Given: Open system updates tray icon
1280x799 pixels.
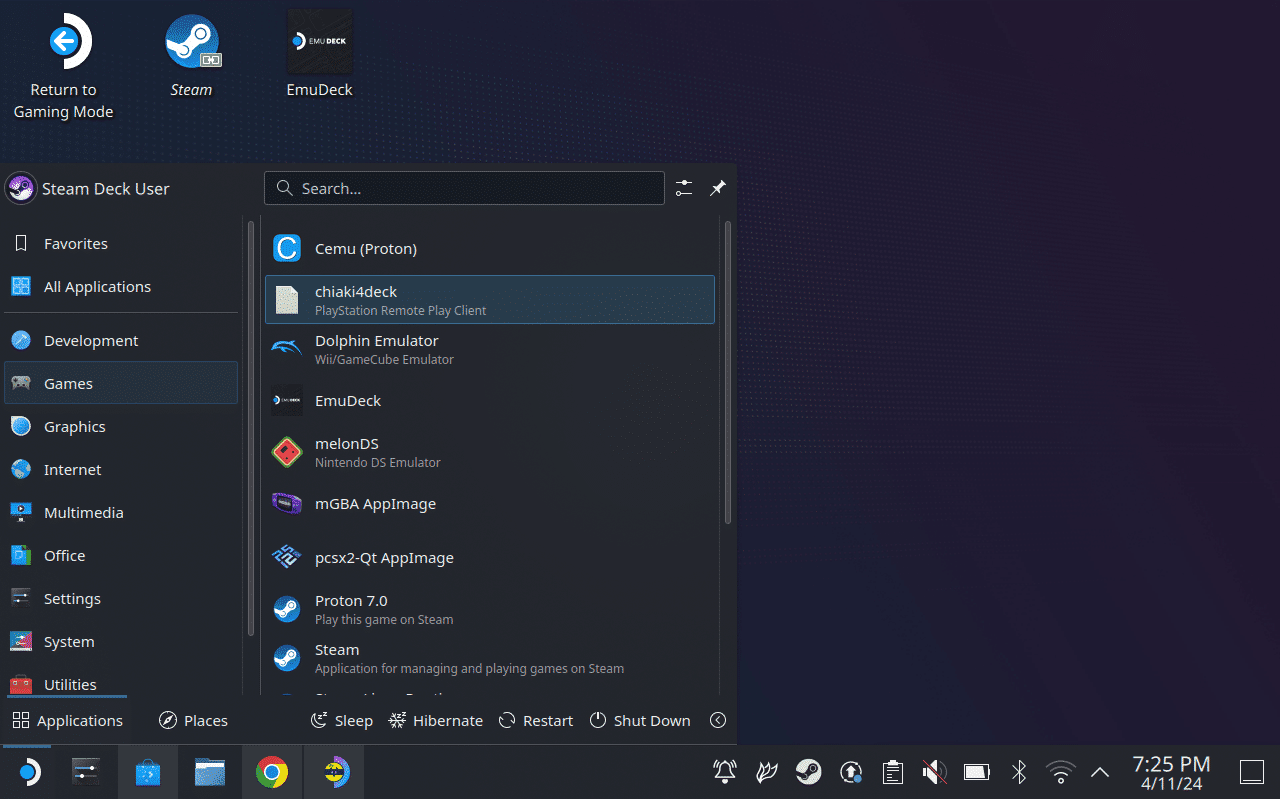Looking at the screenshot, I should point(851,772).
